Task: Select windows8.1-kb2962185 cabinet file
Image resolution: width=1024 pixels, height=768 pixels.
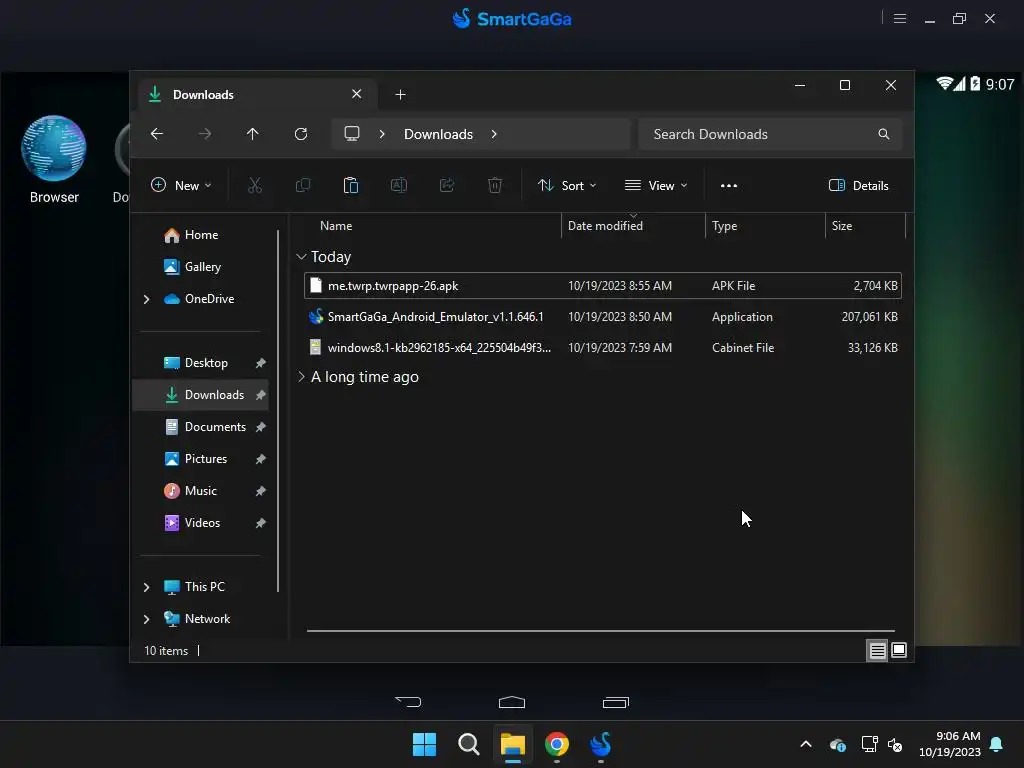Action: (603, 348)
